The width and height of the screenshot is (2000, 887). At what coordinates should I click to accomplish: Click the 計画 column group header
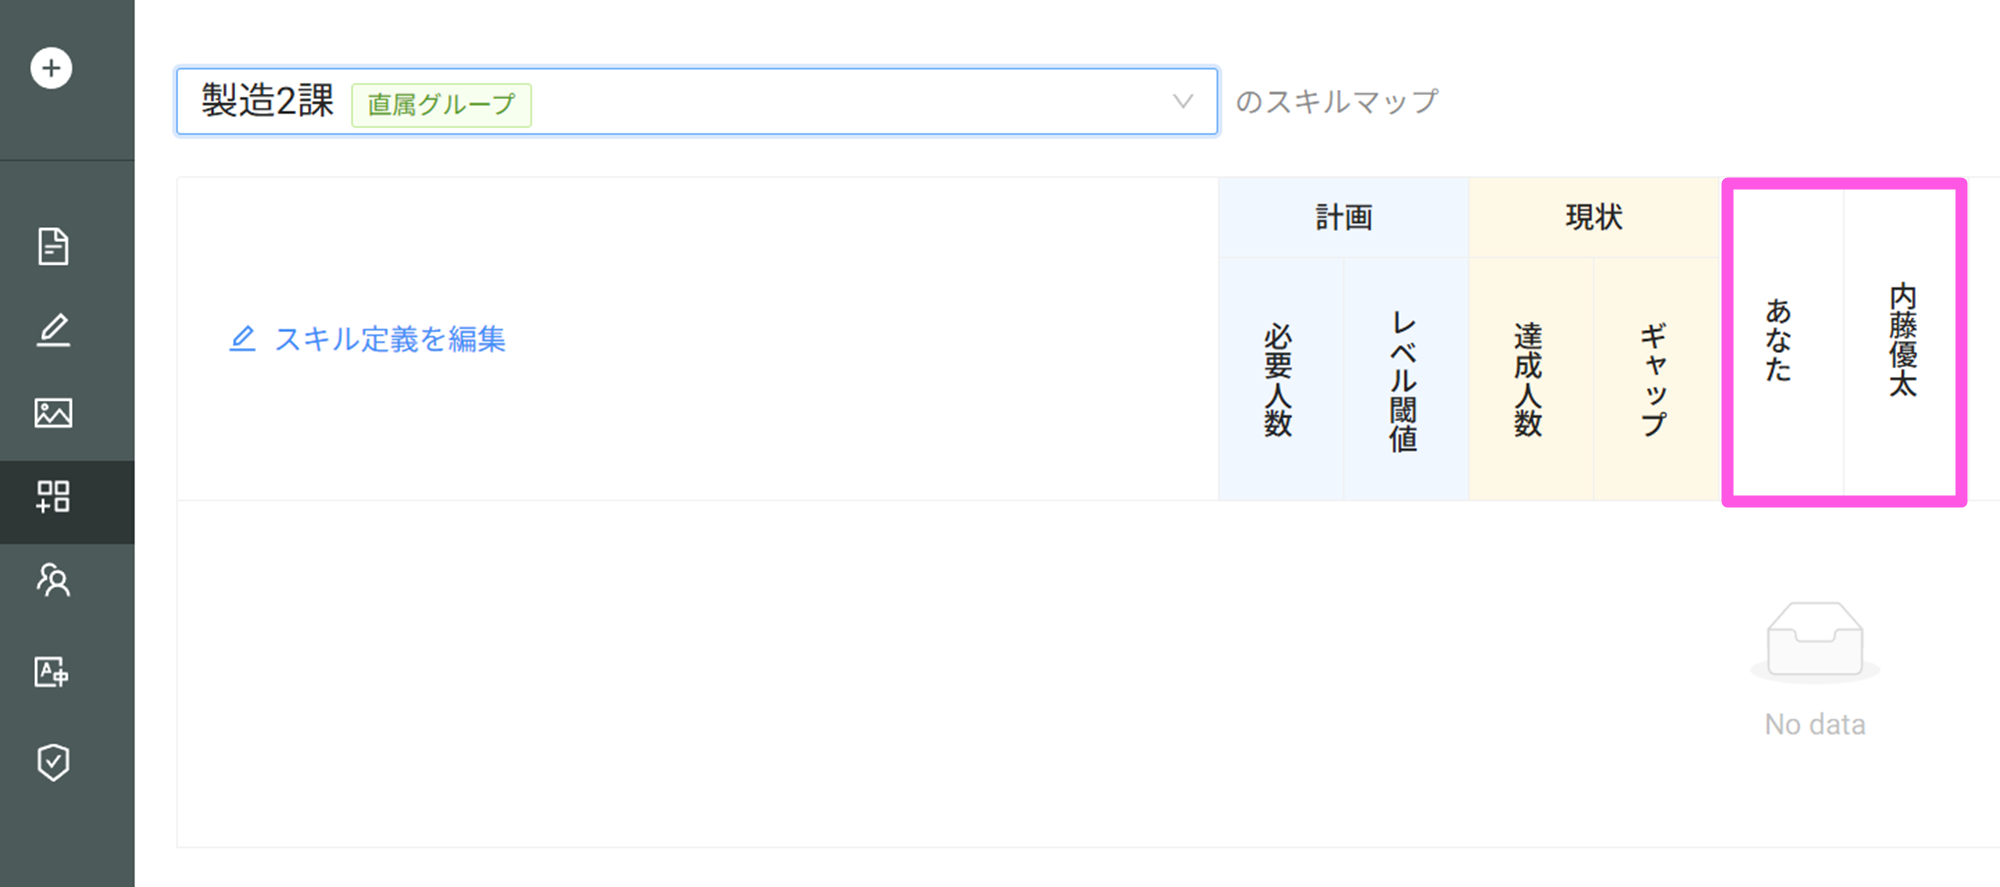[1343, 217]
